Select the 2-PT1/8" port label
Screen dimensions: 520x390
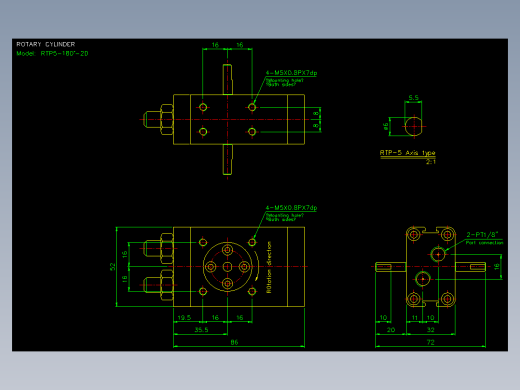pyautogui.click(x=482, y=235)
